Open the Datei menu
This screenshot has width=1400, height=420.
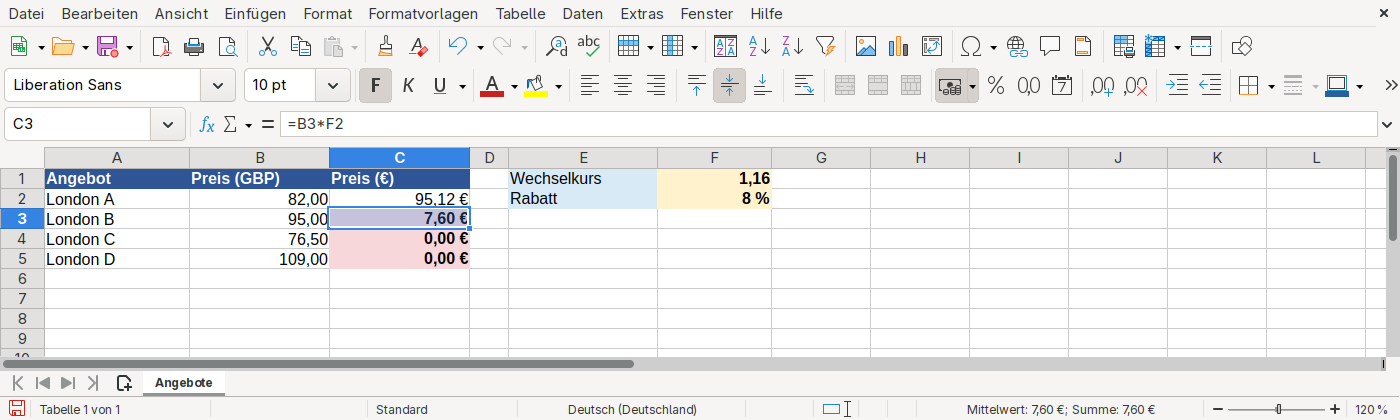[26, 14]
